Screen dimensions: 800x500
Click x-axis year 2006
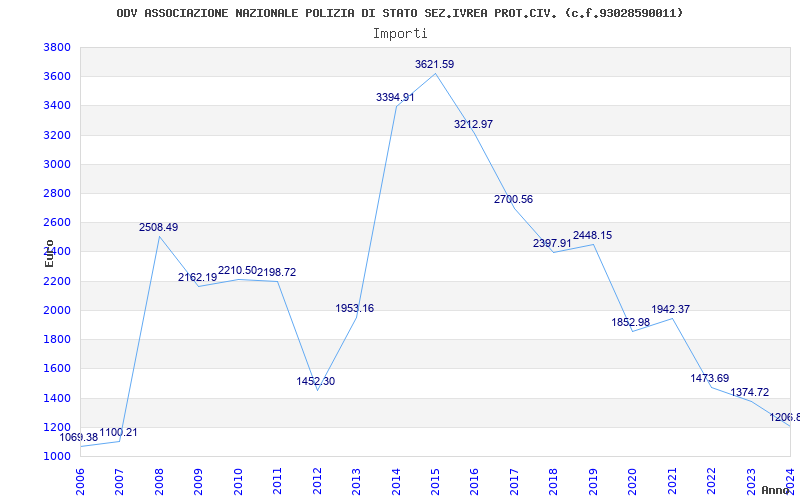click(80, 481)
